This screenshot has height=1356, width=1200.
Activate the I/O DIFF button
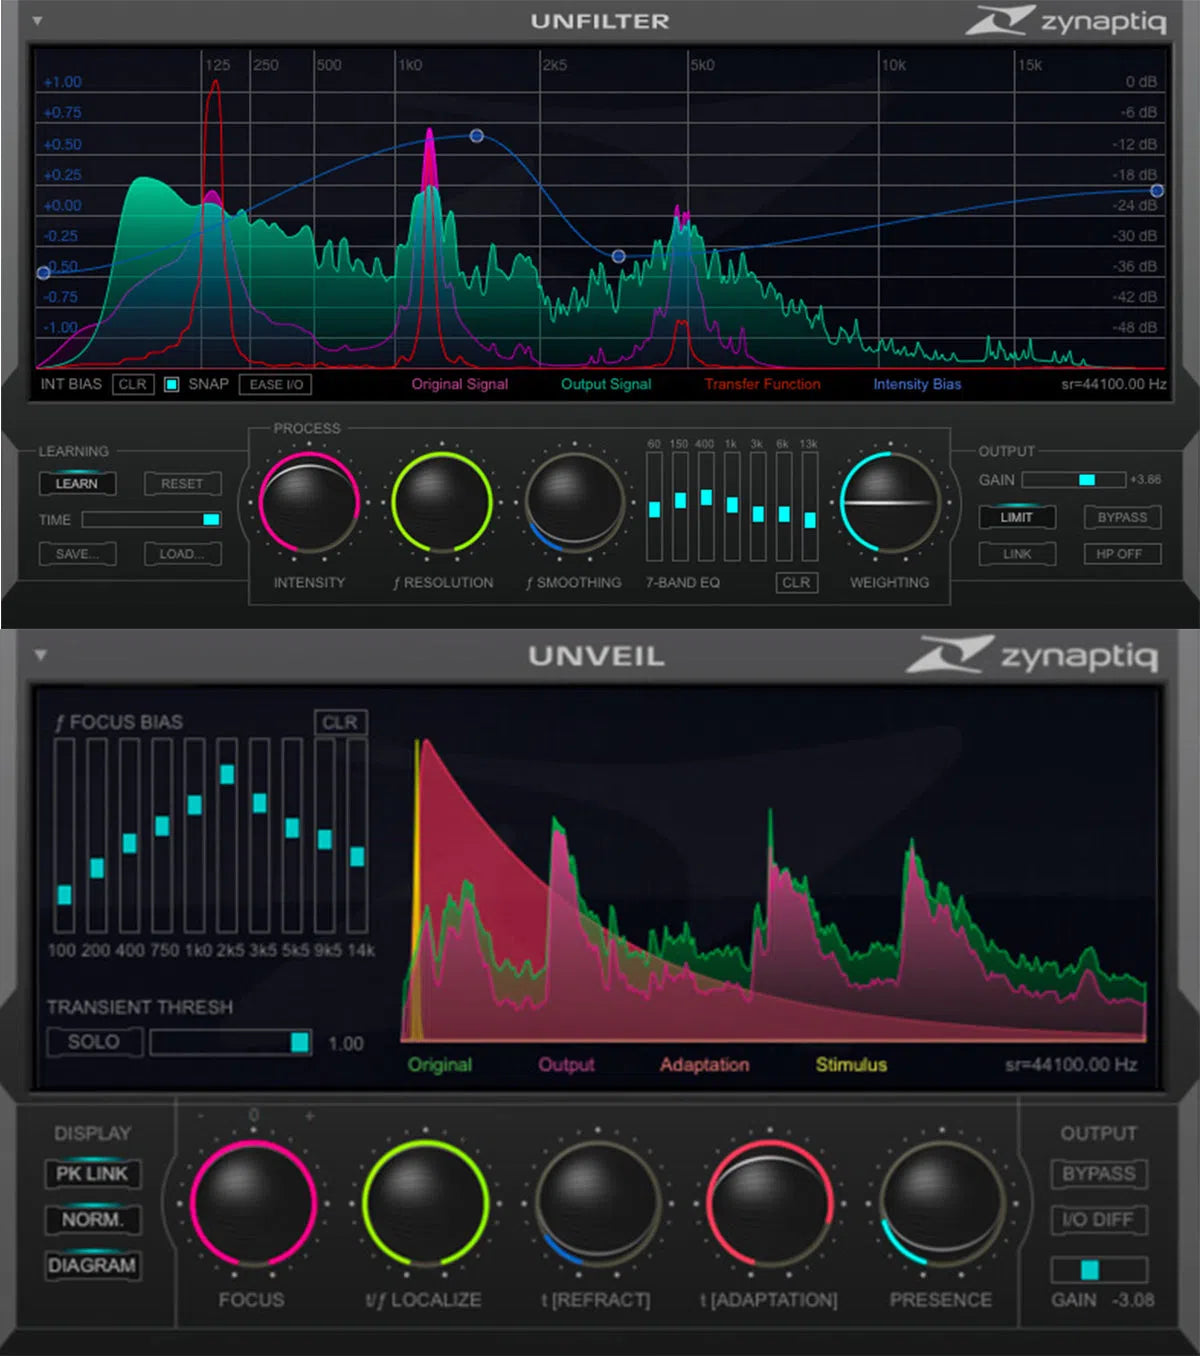click(x=1098, y=1220)
